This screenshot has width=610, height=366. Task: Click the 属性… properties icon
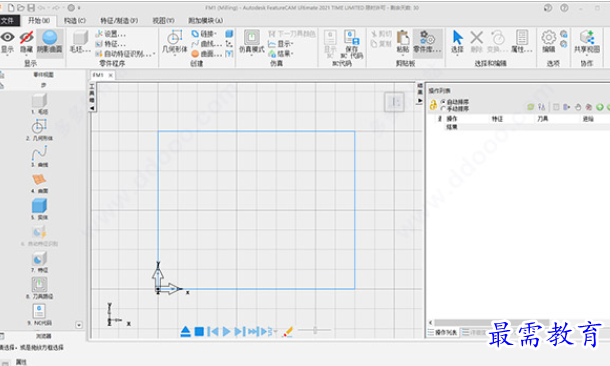pyautogui.click(x=522, y=38)
